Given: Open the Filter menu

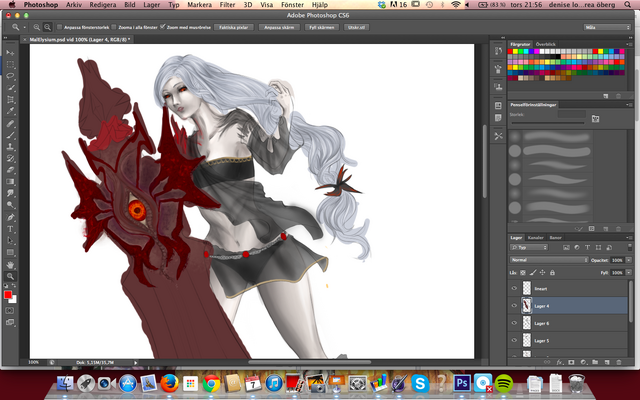Looking at the screenshot, I should [227, 5].
